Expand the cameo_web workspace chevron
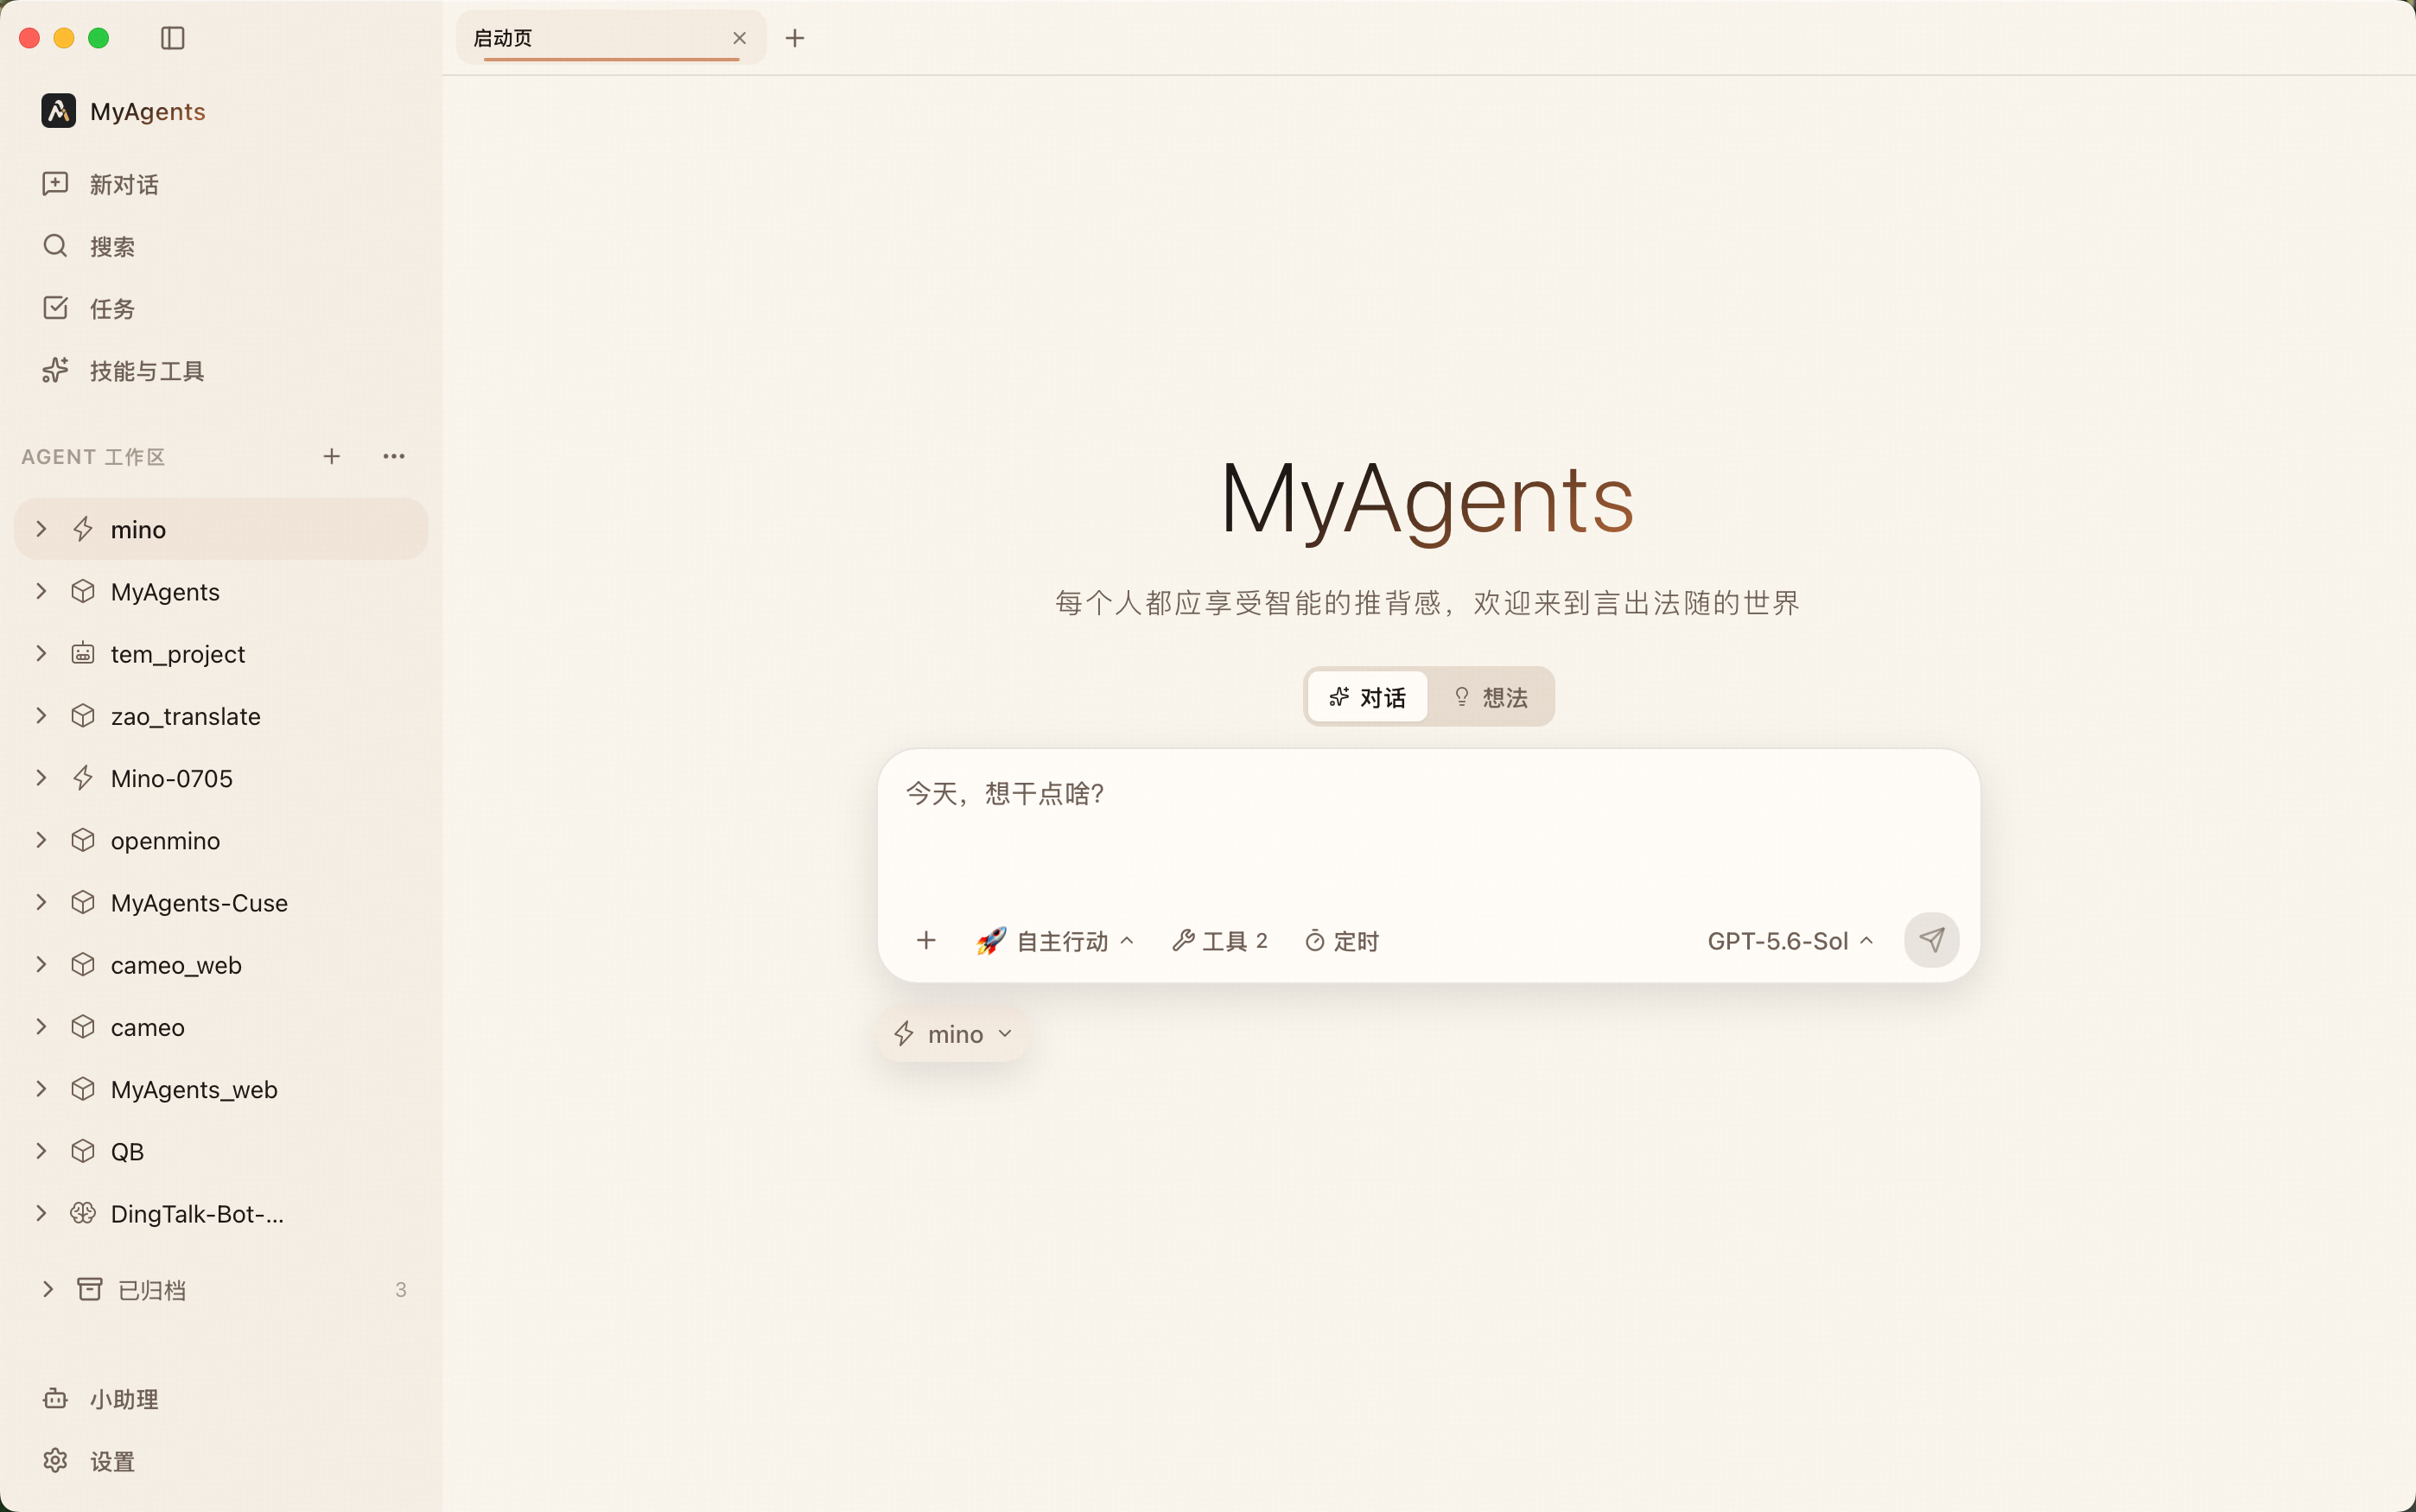This screenshot has height=1512, width=2416. pyautogui.click(x=41, y=964)
